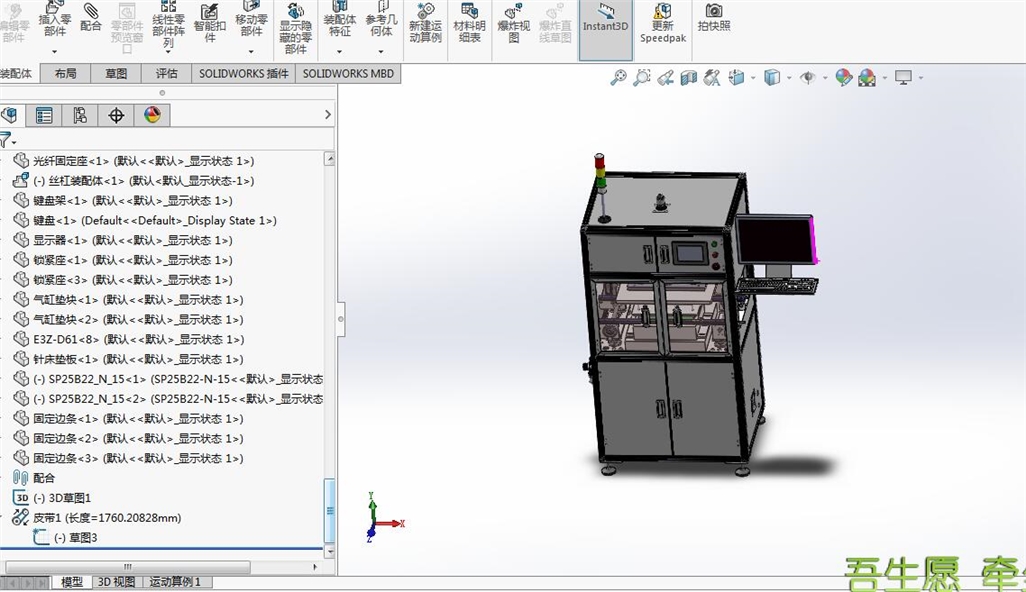1026x592 pixels.
Task: Click the section view icon
Action: click(688, 78)
